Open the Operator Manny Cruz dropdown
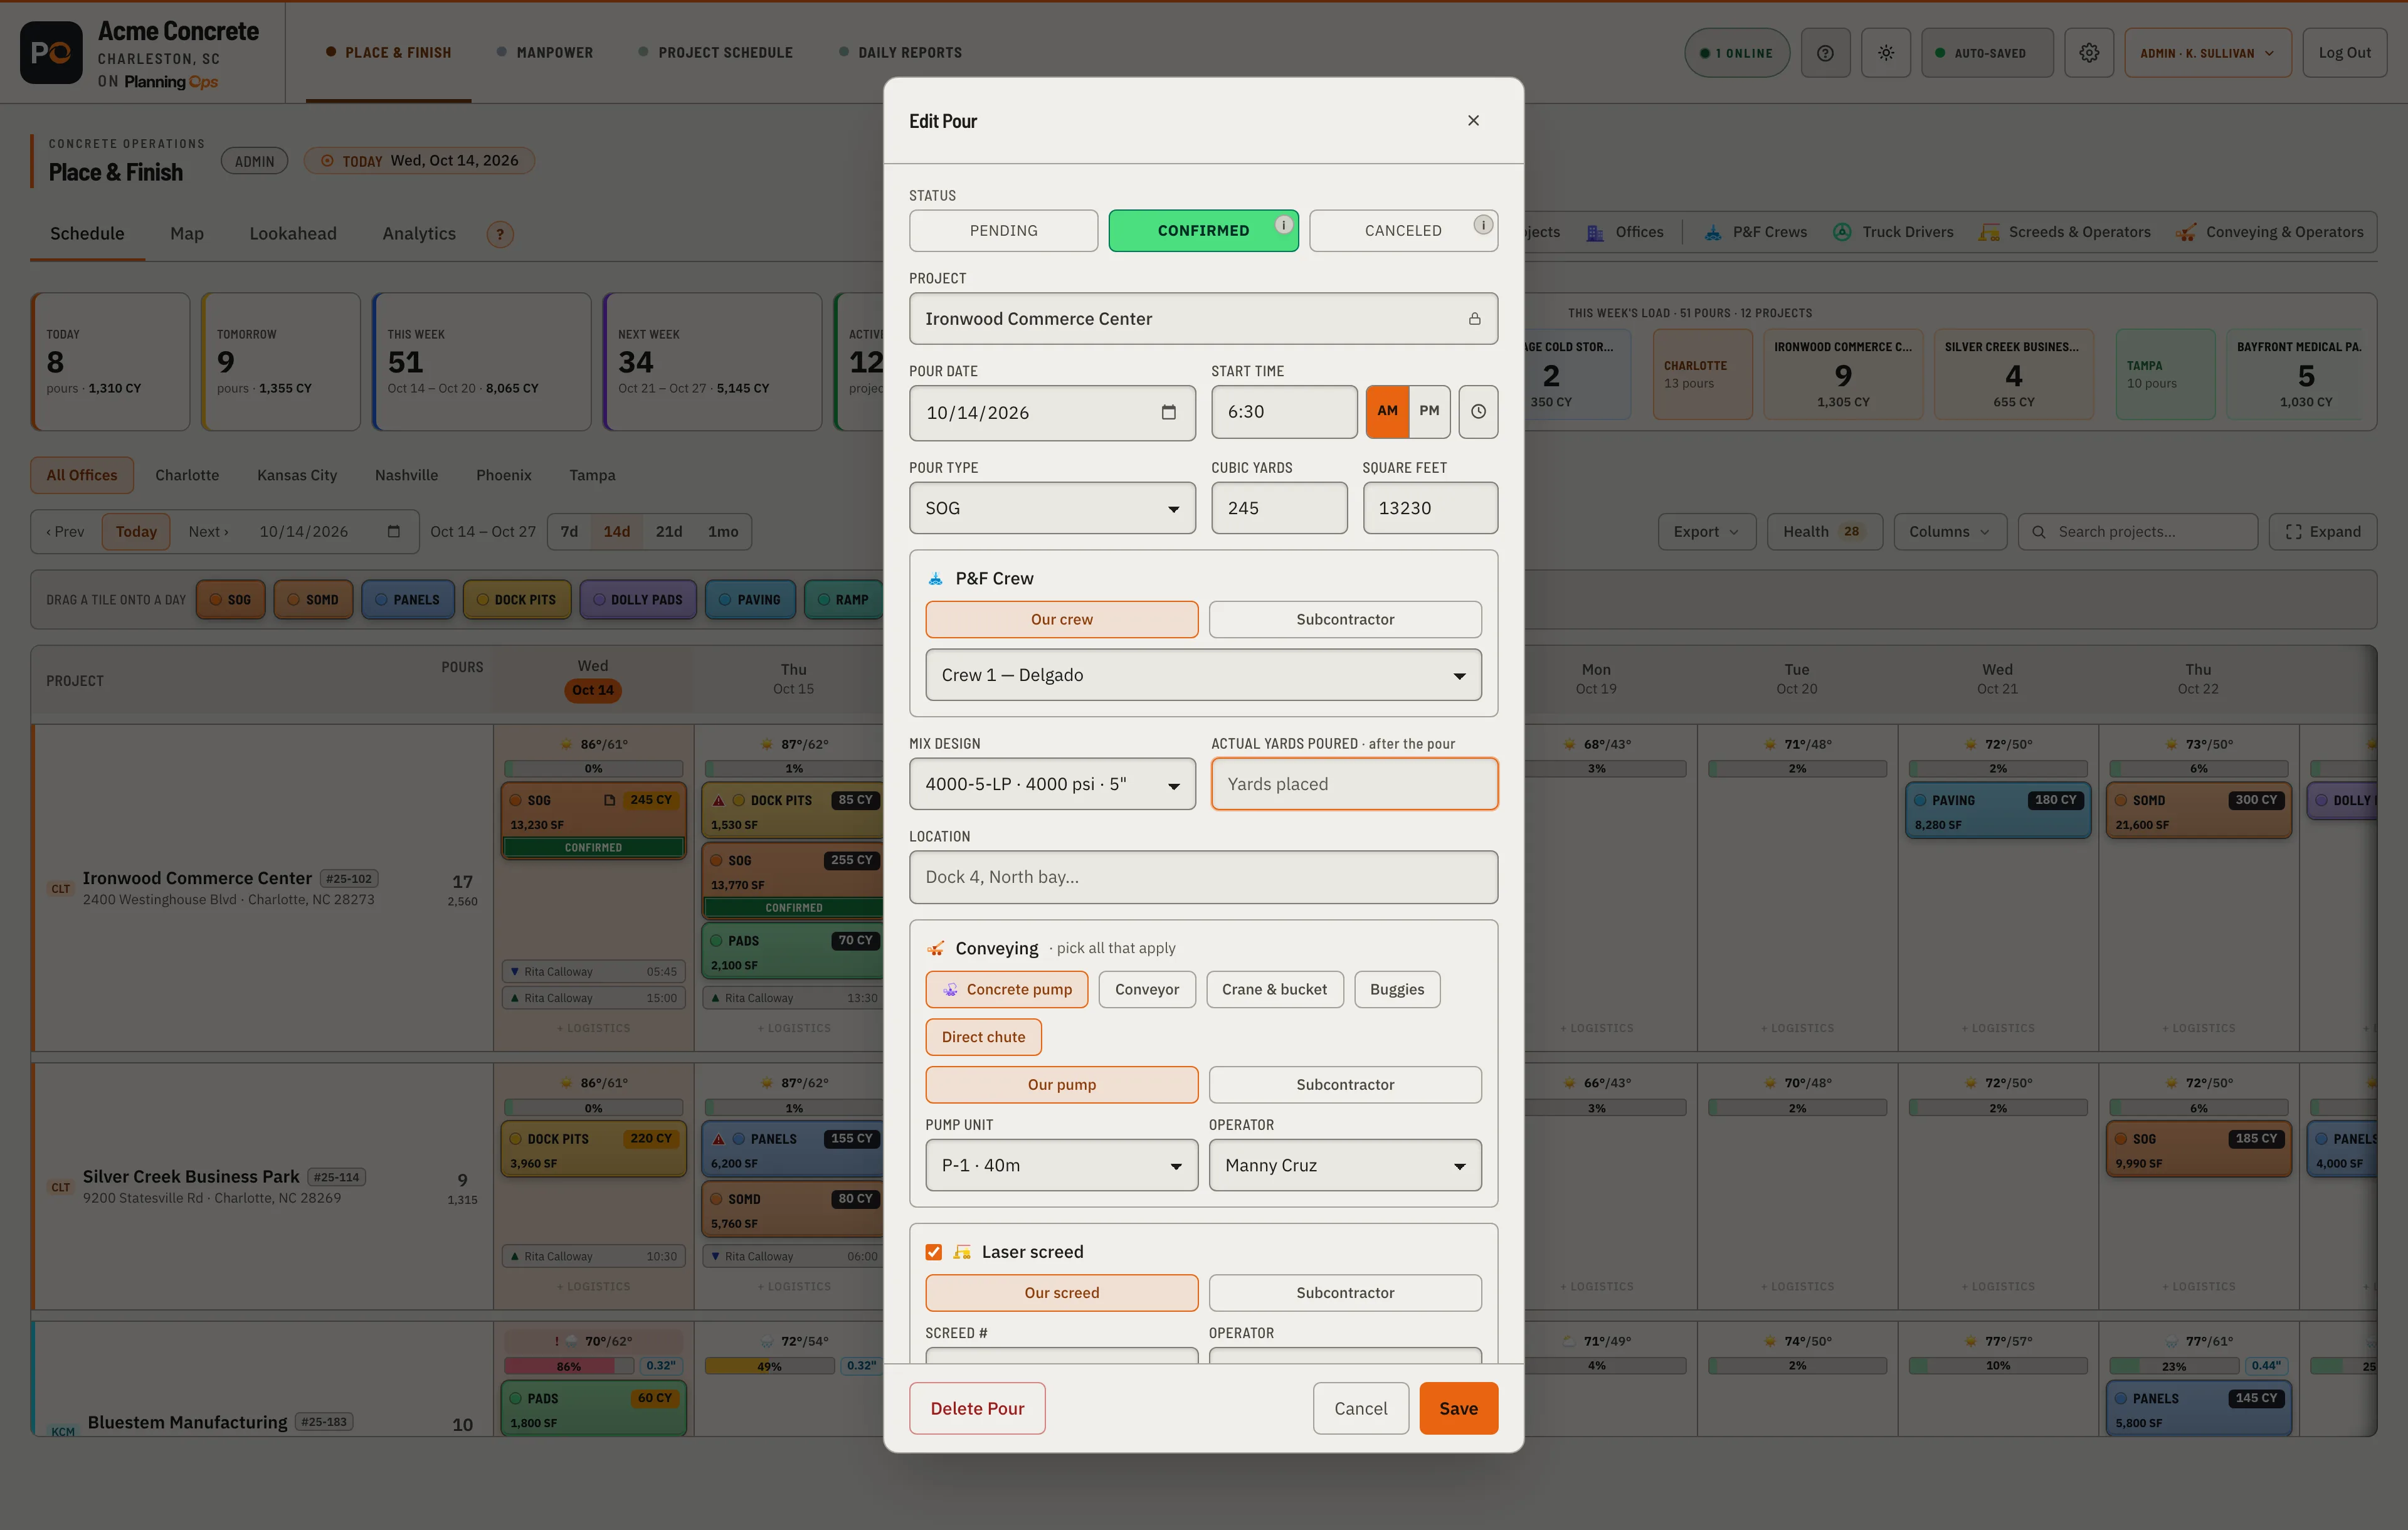The width and height of the screenshot is (2408, 1530). point(1344,1165)
